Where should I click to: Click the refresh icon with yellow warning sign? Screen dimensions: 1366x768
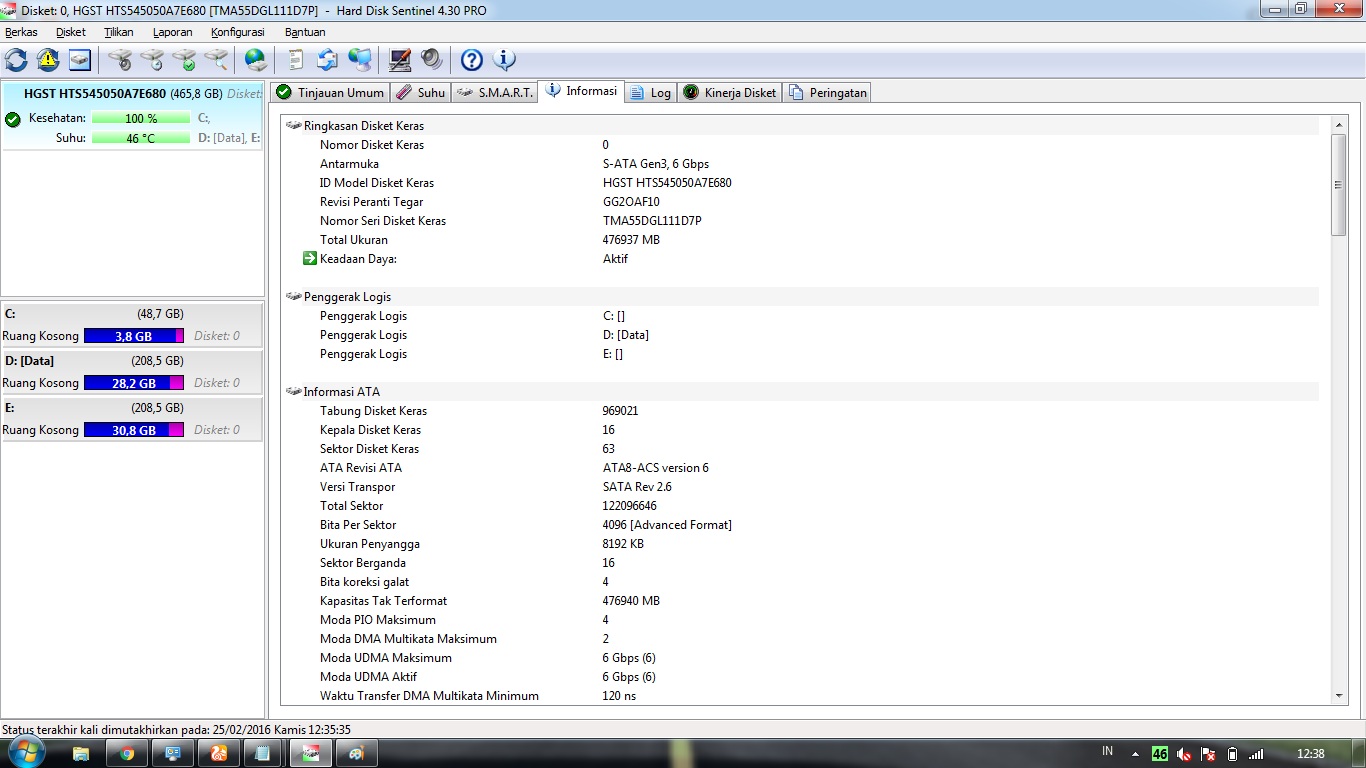(48, 60)
